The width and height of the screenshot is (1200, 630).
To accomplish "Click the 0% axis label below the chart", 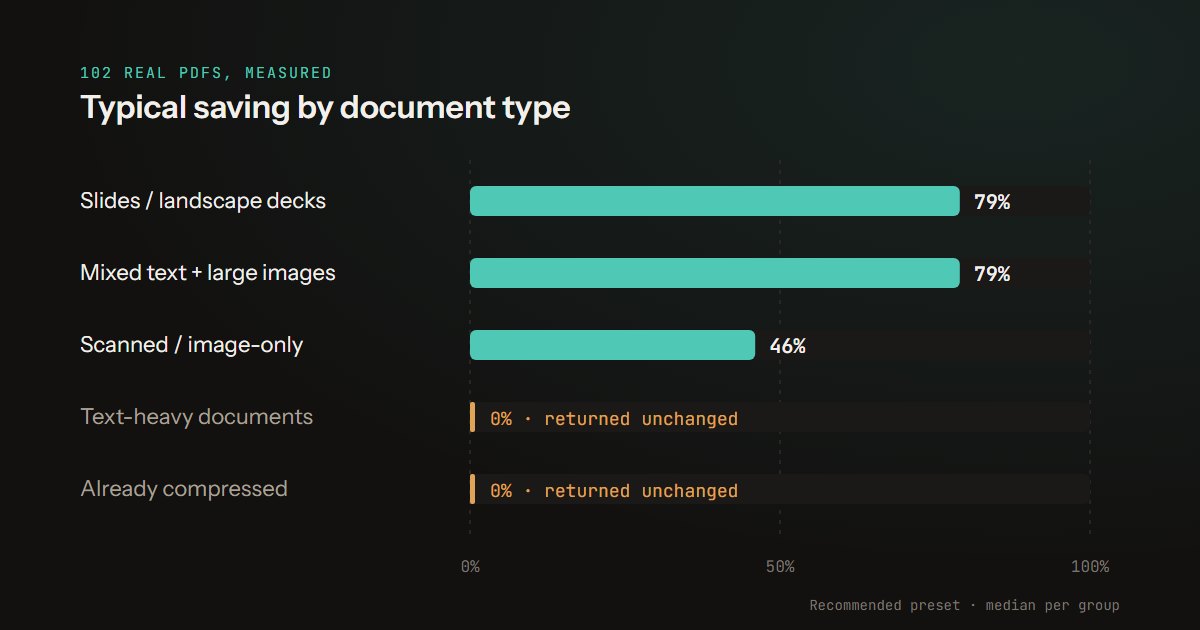I will (x=470, y=567).
